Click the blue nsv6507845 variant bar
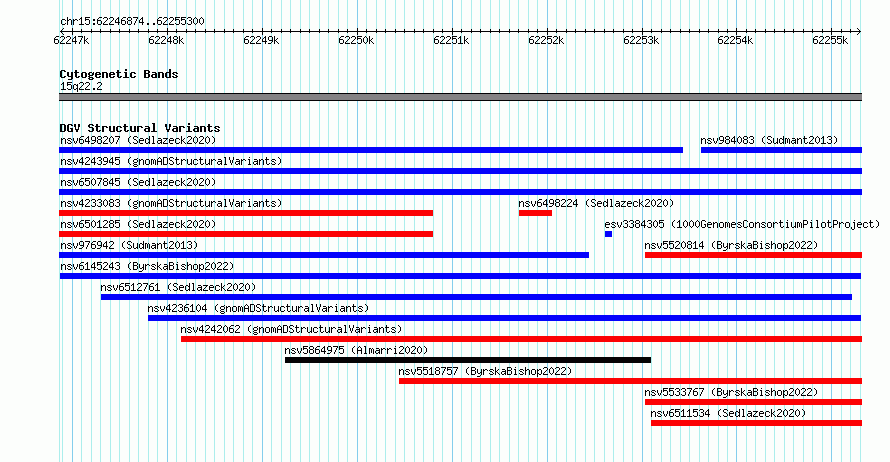Screen dimensions: 890x462 pos(460,192)
